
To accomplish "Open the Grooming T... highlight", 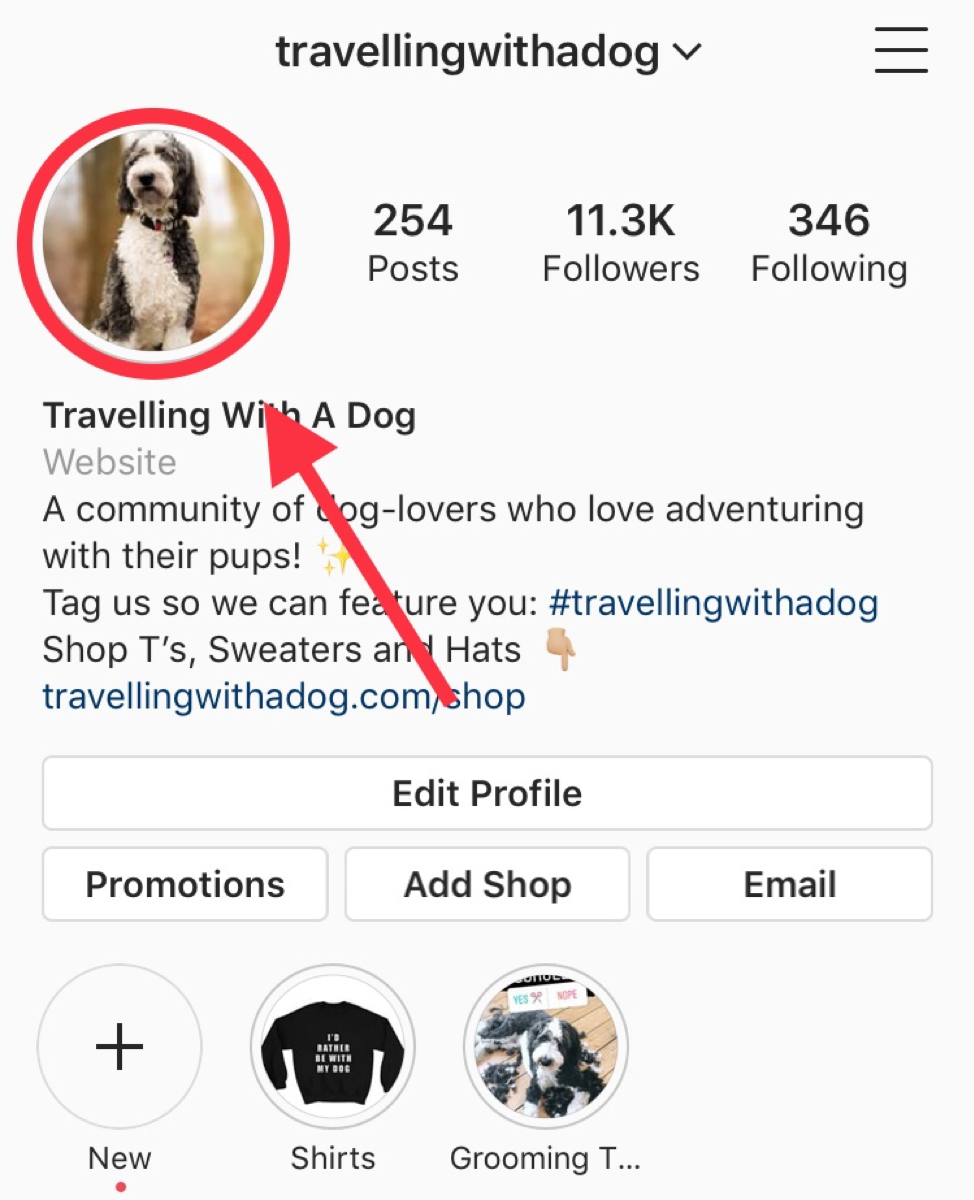I will pos(546,1046).
